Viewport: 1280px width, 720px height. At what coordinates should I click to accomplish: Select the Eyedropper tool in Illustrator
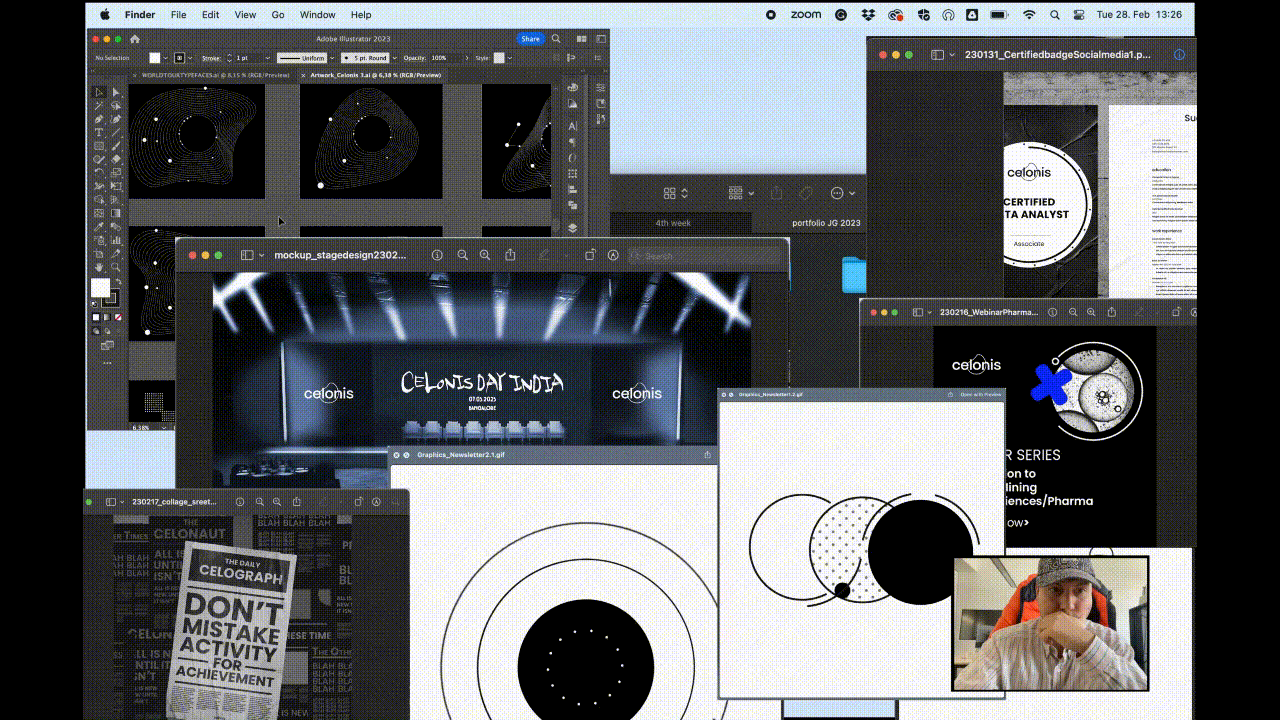coord(99,226)
